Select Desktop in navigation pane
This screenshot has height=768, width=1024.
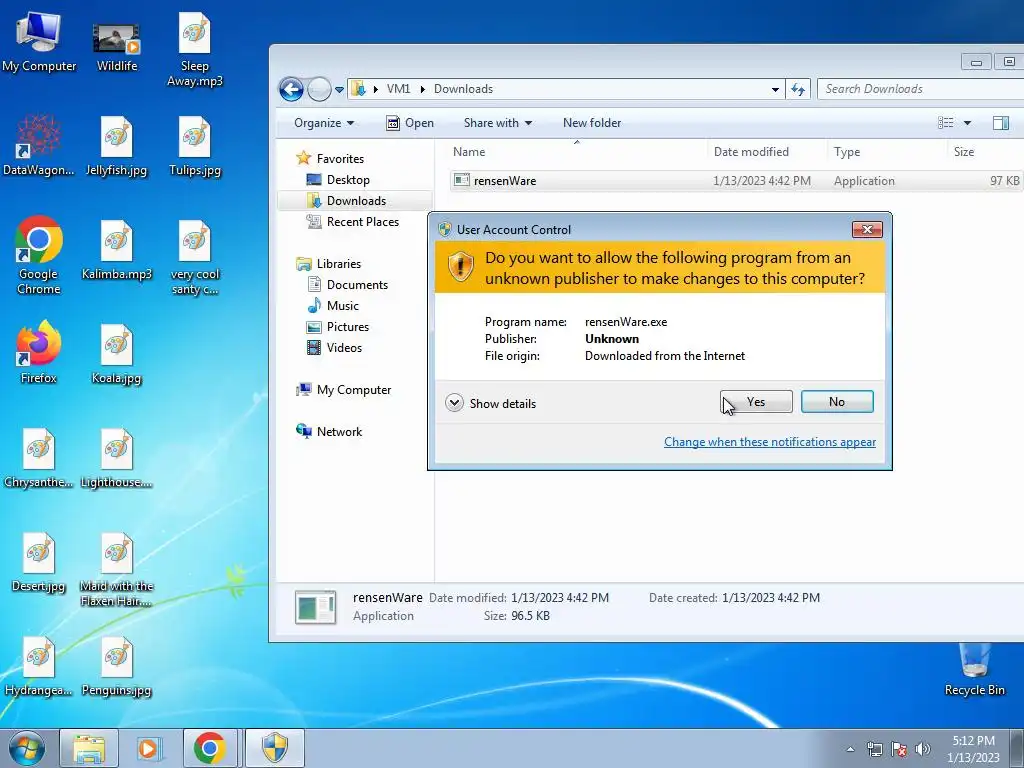pos(338,180)
